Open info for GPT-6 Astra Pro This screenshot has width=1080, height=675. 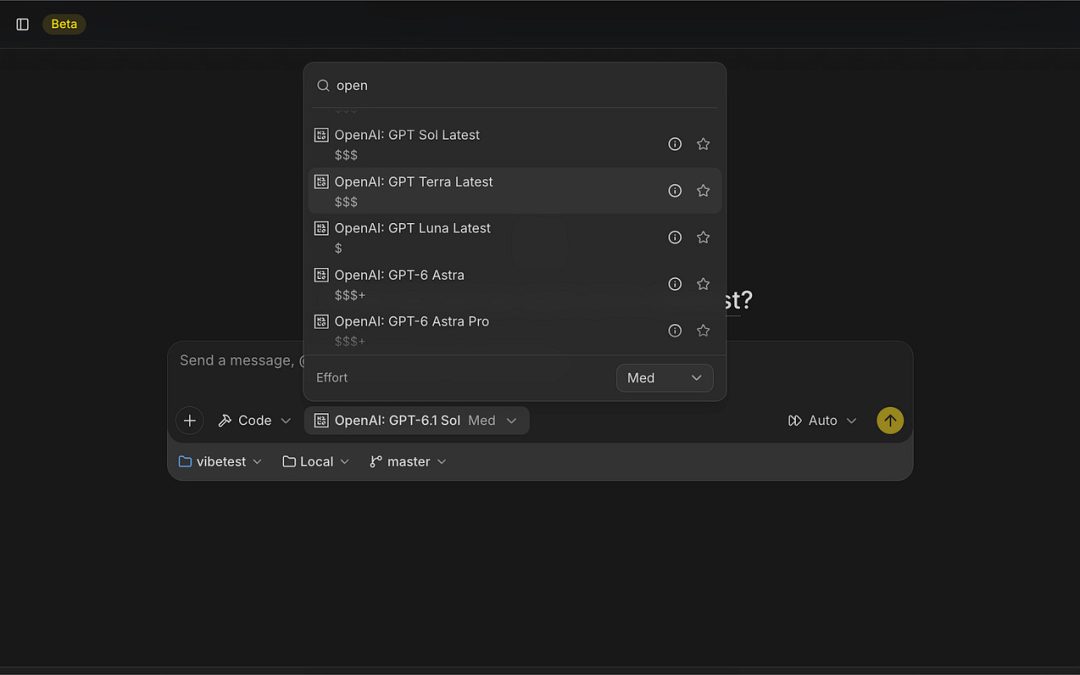[675, 331]
